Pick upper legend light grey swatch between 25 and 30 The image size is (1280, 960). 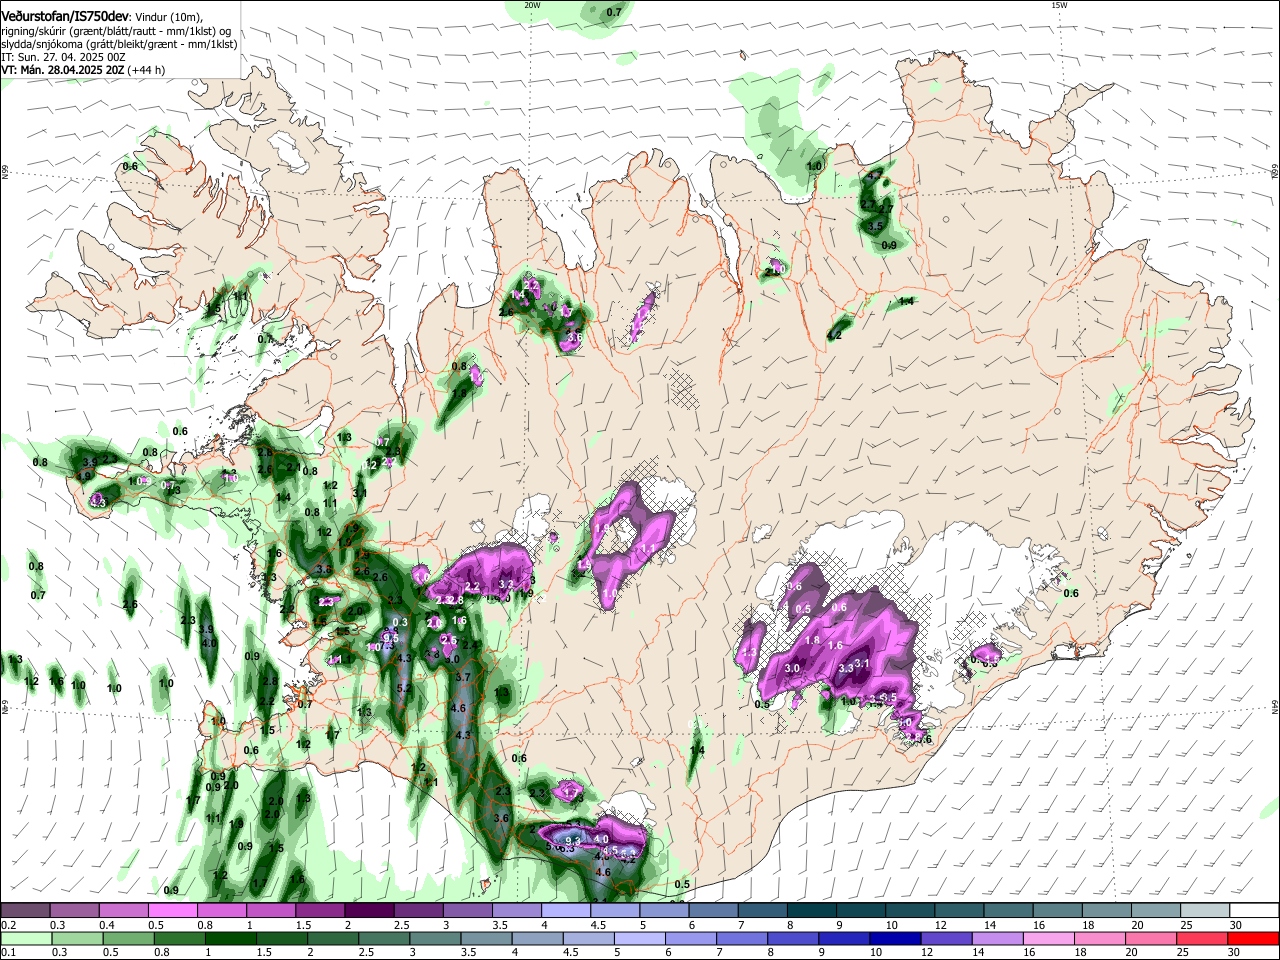tap(1205, 911)
